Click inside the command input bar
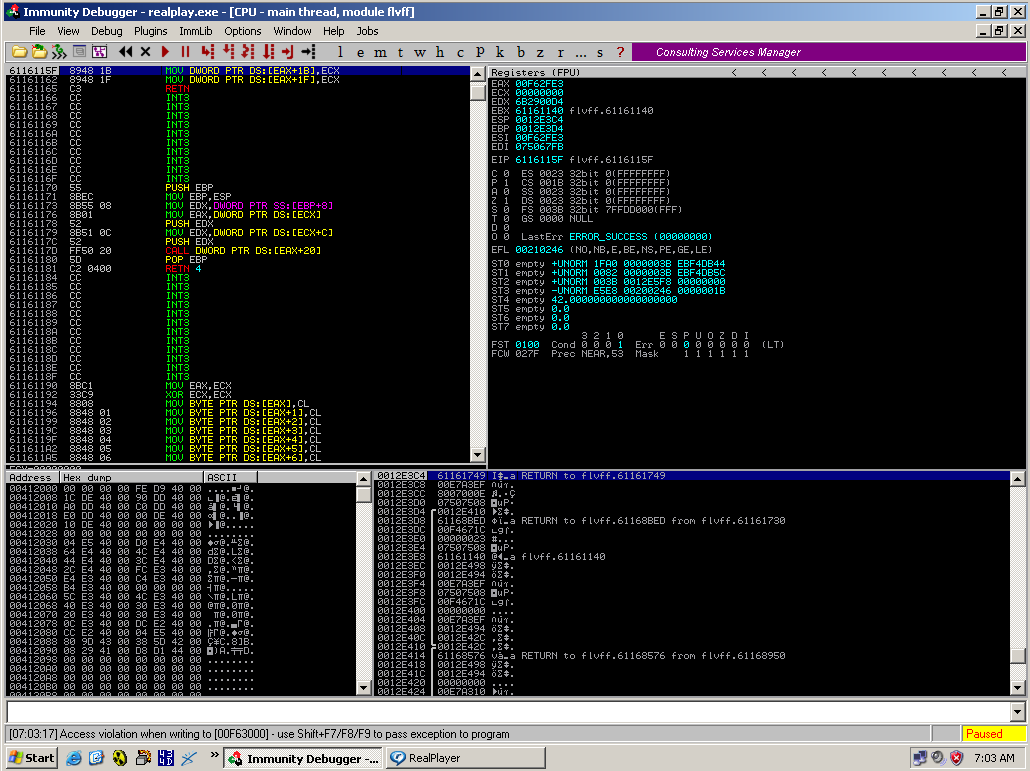The image size is (1030, 771). click(508, 712)
